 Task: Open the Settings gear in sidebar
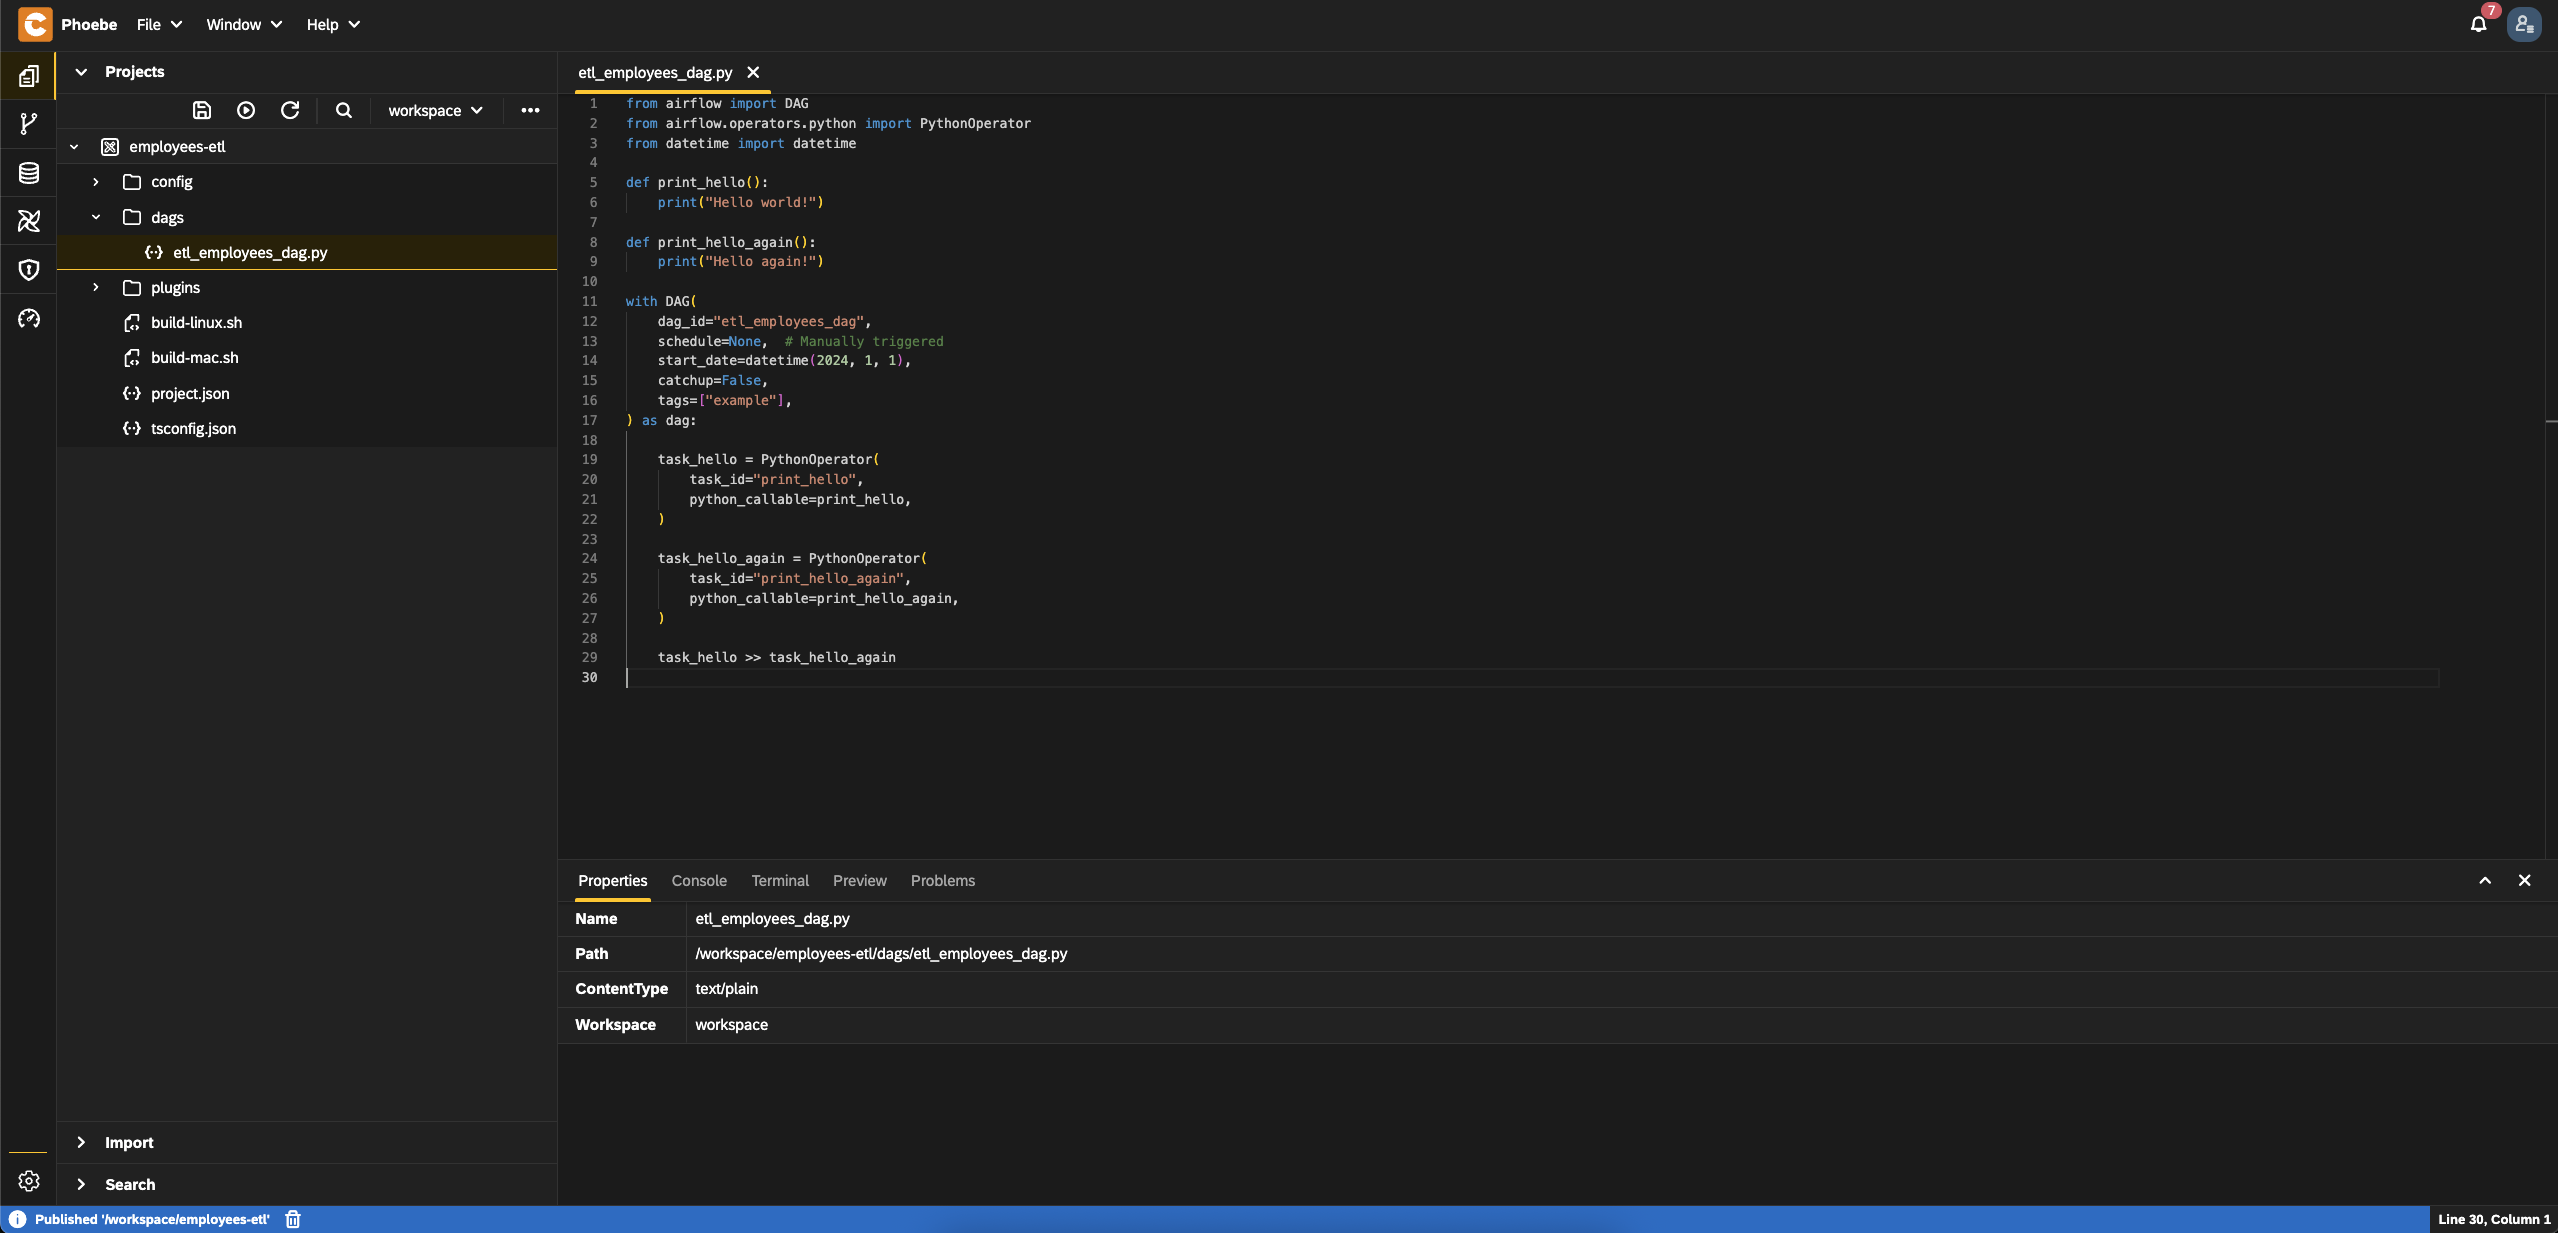click(29, 1181)
